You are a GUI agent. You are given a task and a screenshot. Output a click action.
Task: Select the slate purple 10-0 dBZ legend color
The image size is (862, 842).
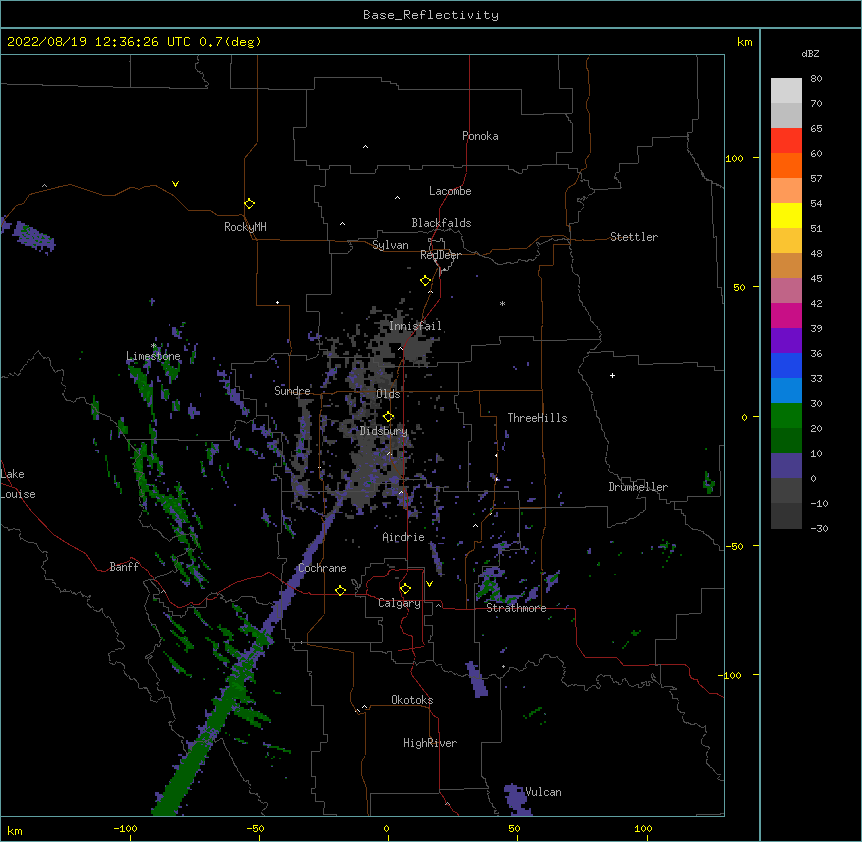pyautogui.click(x=786, y=466)
